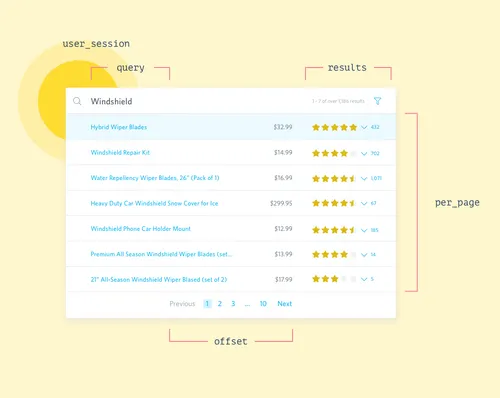This screenshot has width=500, height=398.
Task: Open the Hybrid Wiper Blades product link
Action: (119, 127)
